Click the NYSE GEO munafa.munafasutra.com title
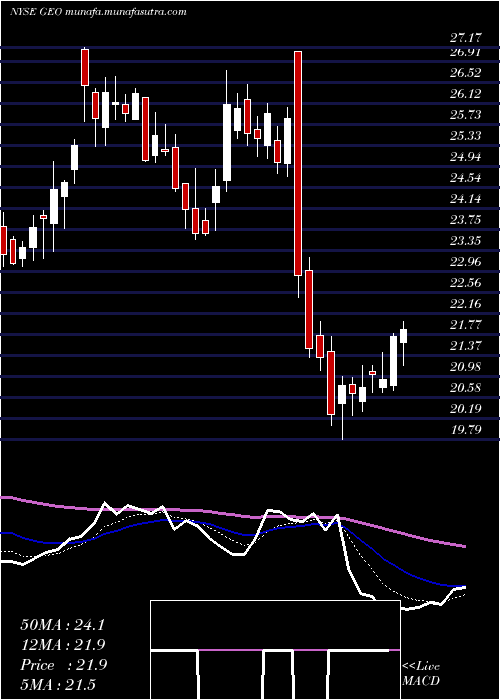Screen dimensions: 500x700 click(98, 12)
